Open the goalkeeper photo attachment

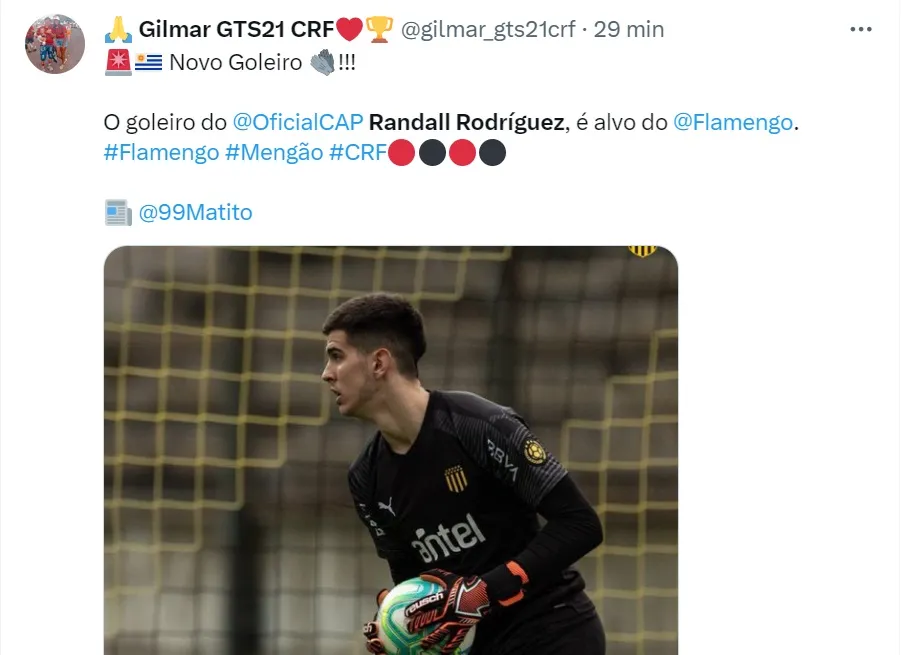pyautogui.click(x=391, y=450)
